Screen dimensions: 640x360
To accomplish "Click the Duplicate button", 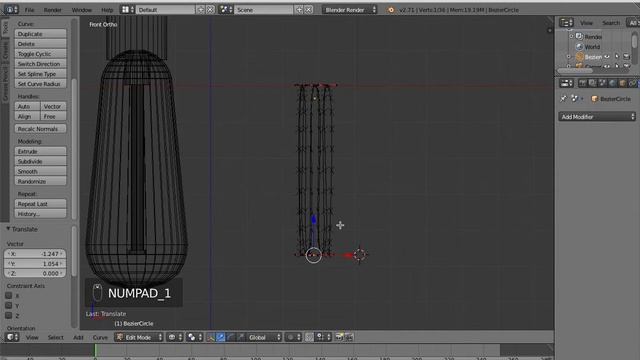I will coord(40,34).
